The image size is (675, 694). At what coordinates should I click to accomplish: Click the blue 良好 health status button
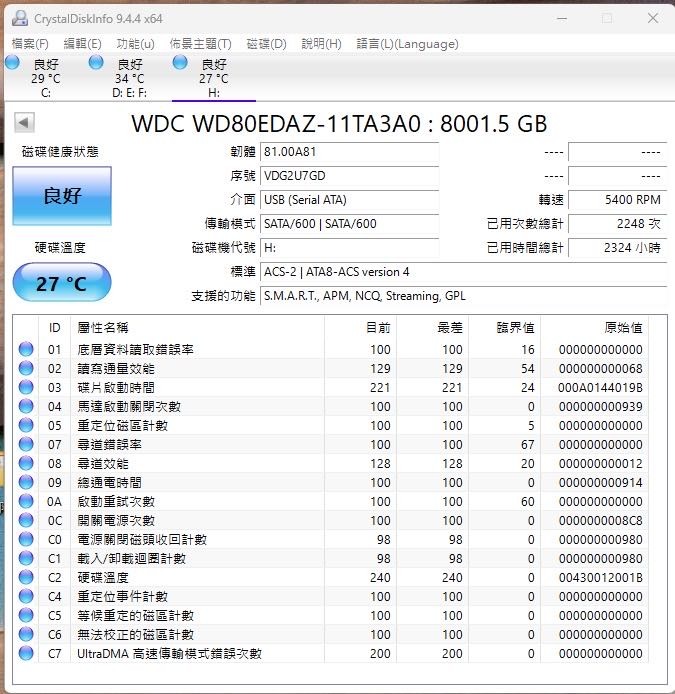tap(62, 196)
